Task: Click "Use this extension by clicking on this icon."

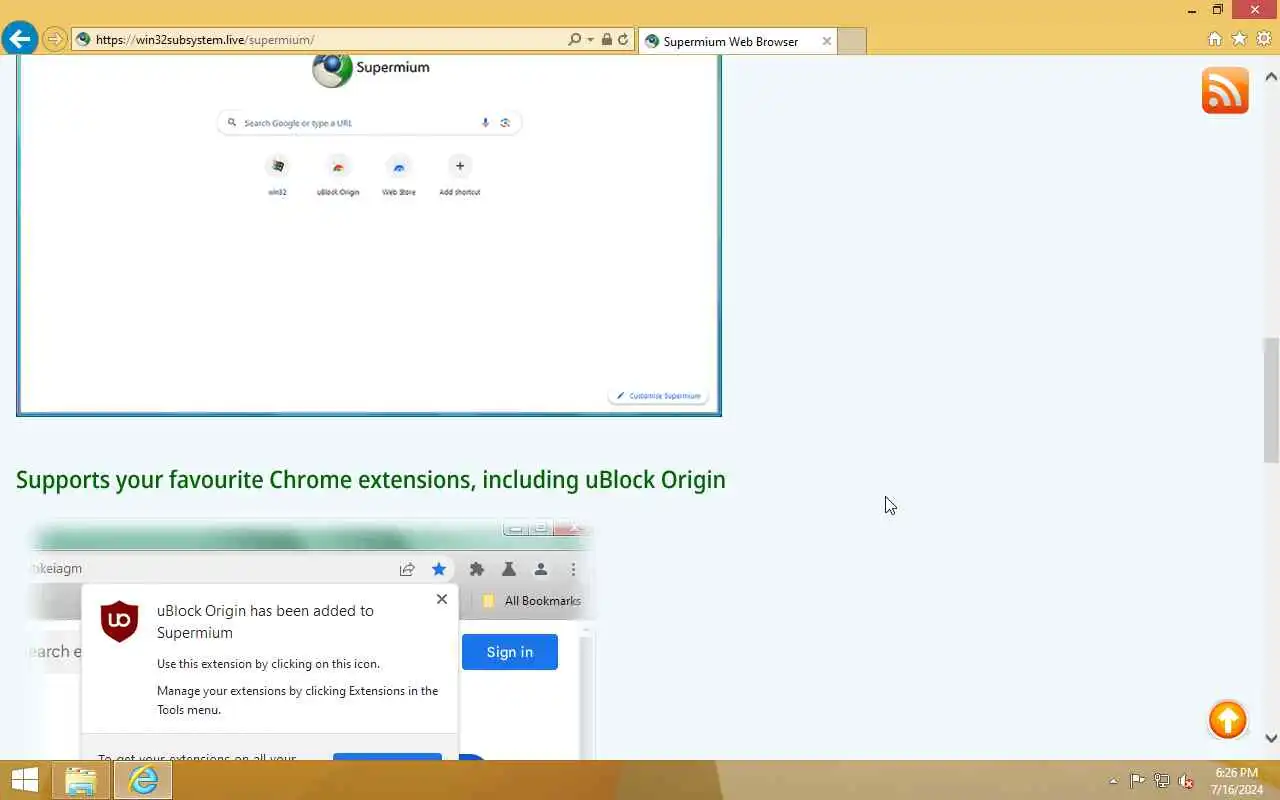Action: 268,664
